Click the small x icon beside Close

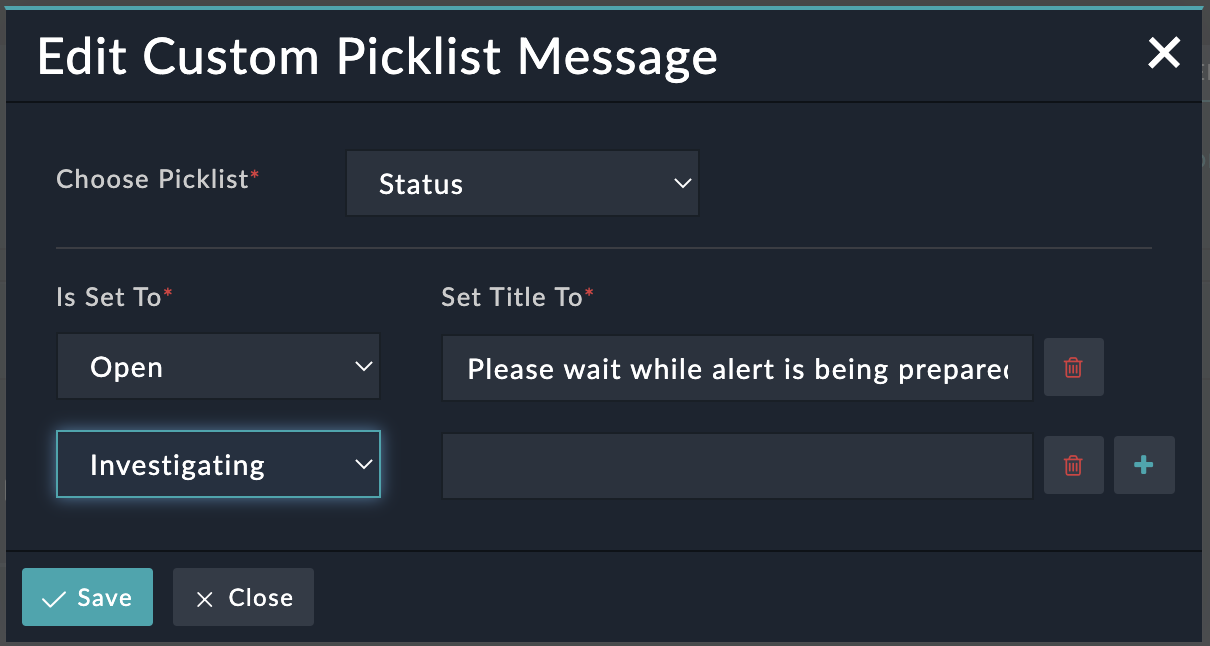pyautogui.click(x=205, y=599)
